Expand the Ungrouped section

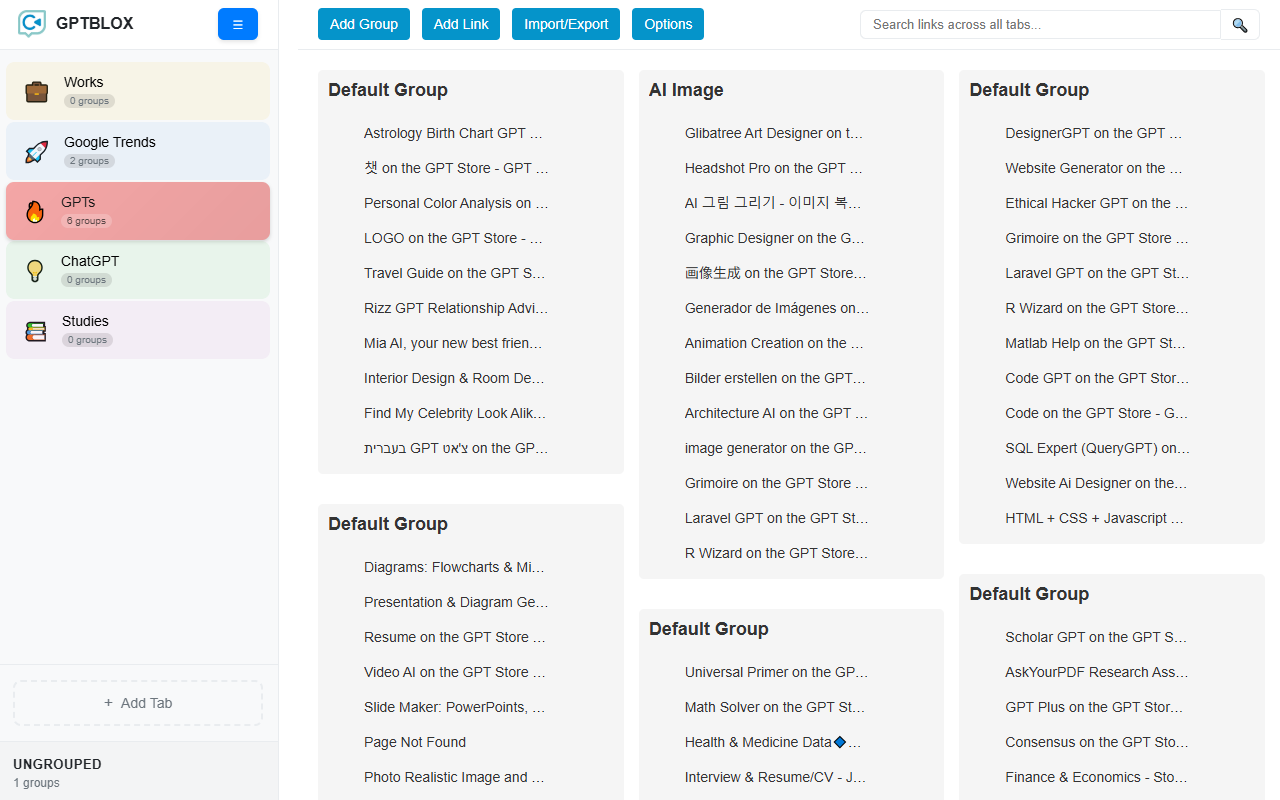[57, 764]
